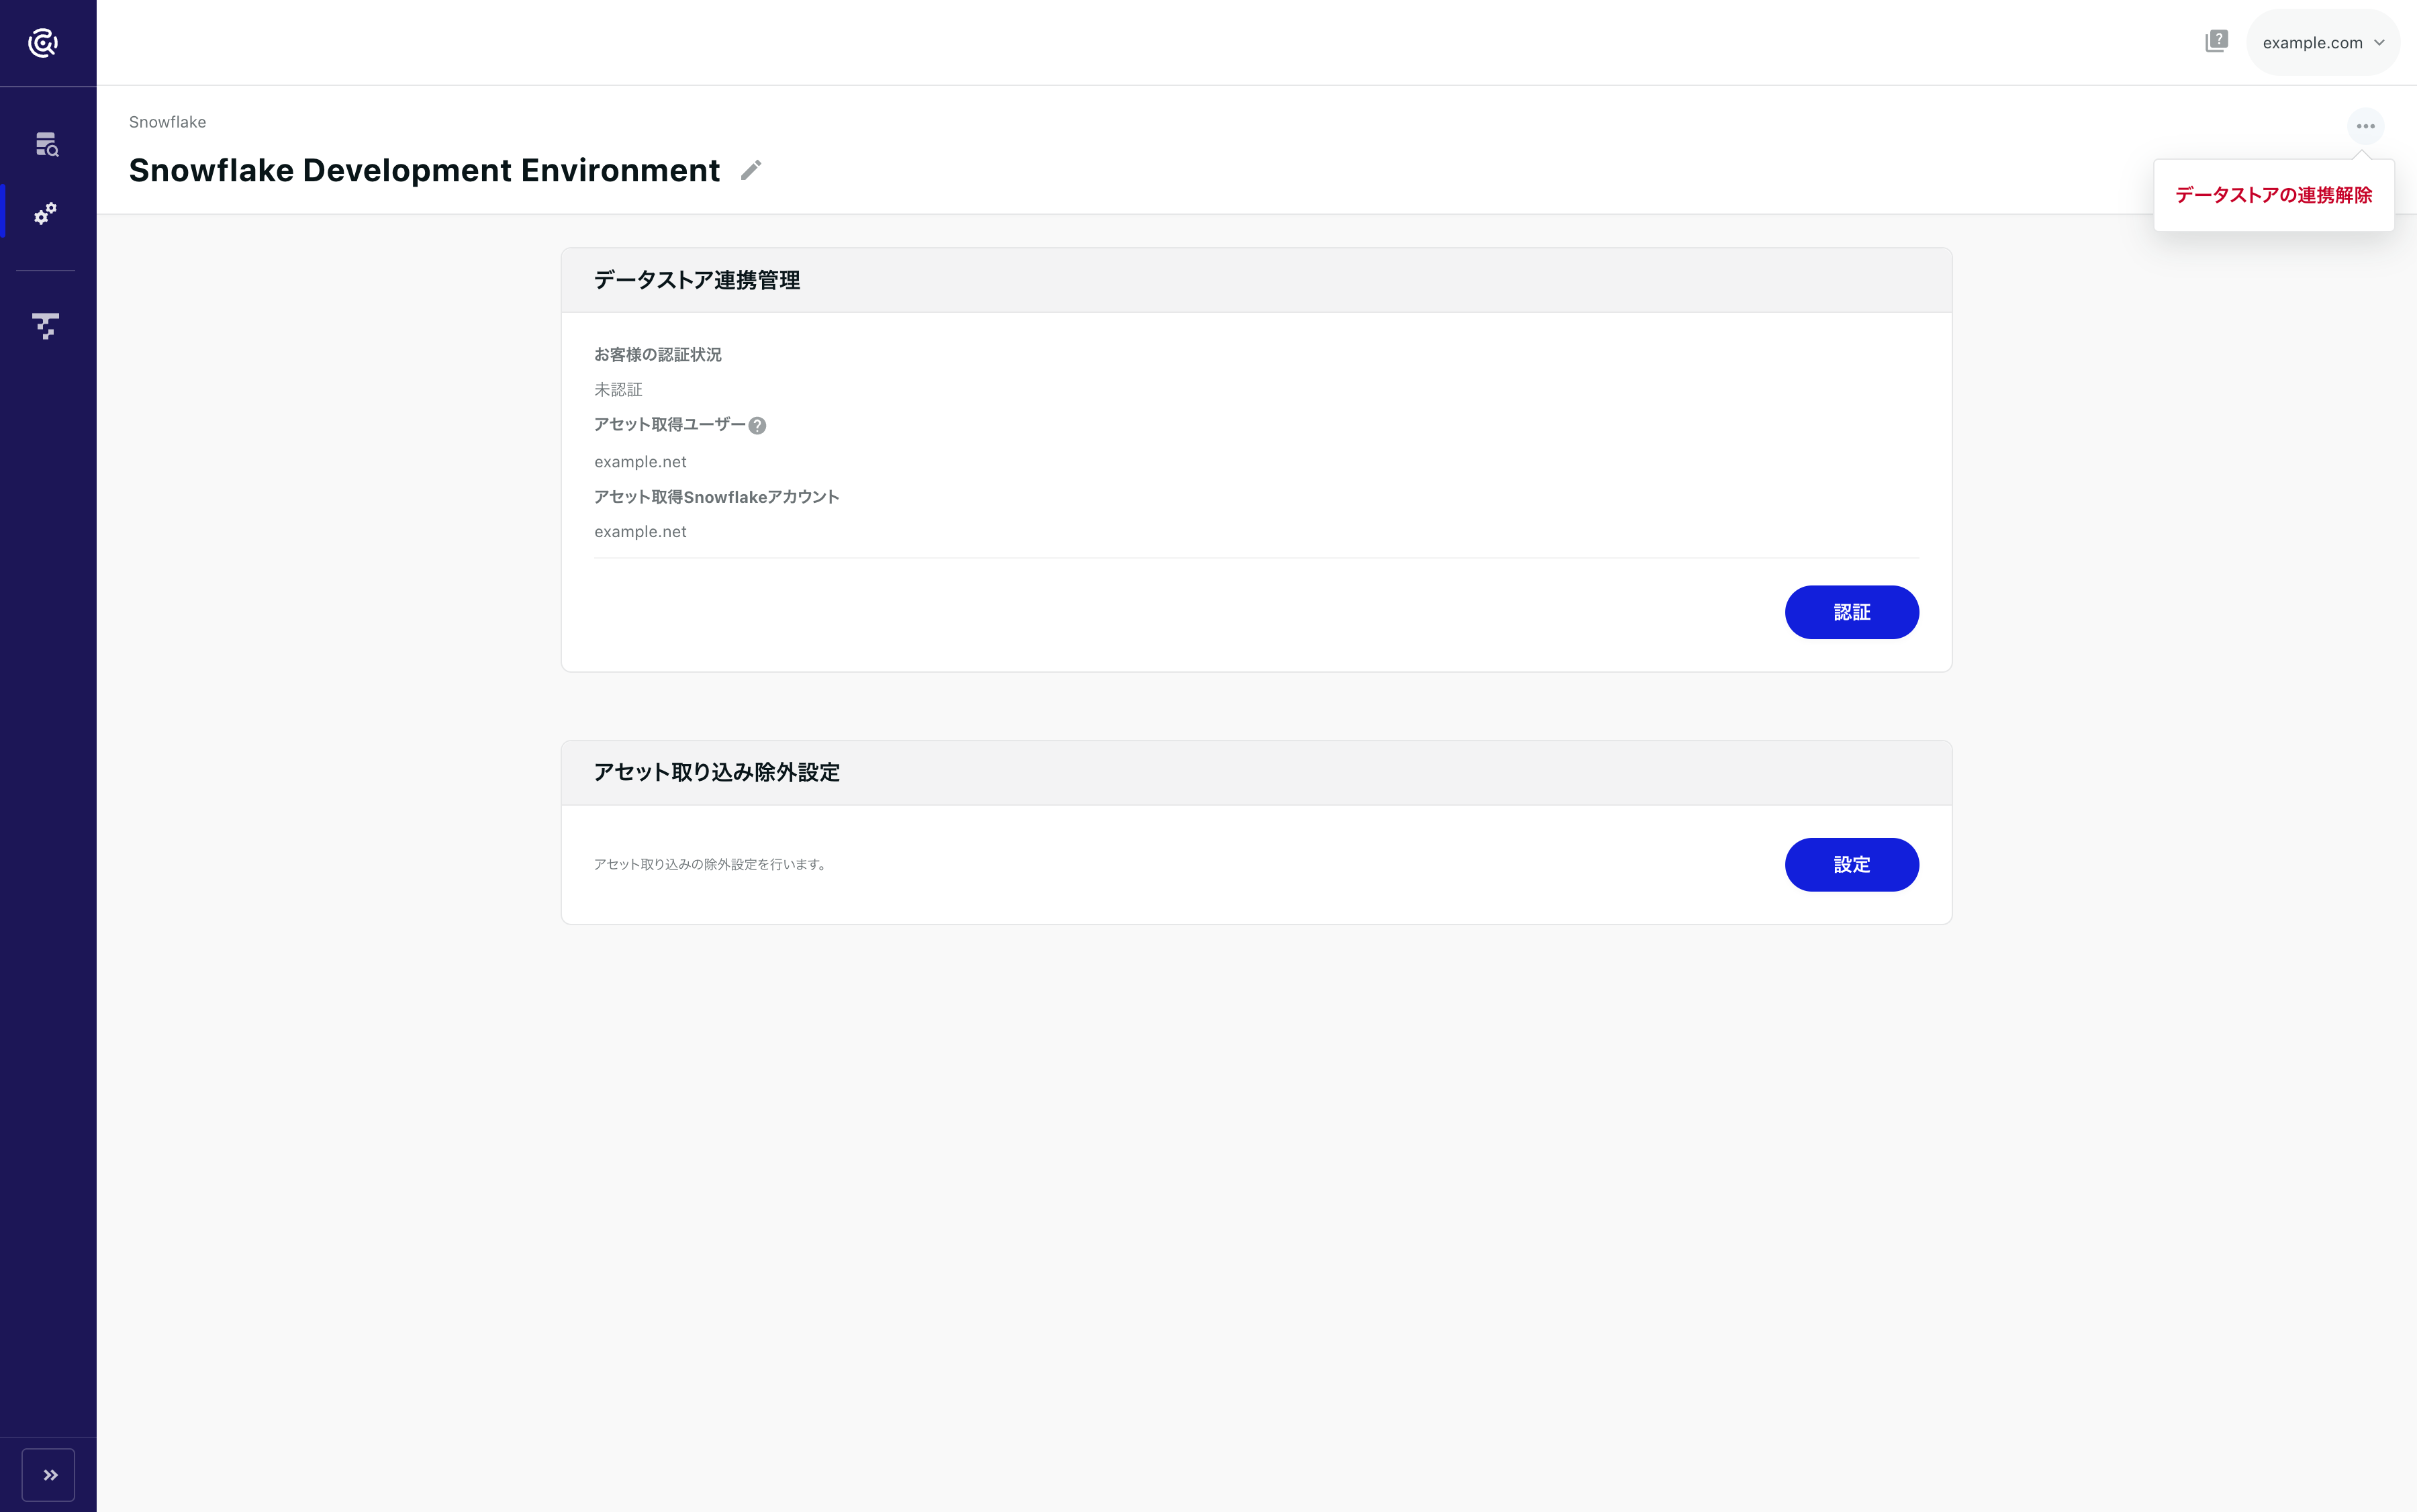The width and height of the screenshot is (2417, 1512).
Task: Open the data catalog search icon in sidebar
Action: point(47,145)
